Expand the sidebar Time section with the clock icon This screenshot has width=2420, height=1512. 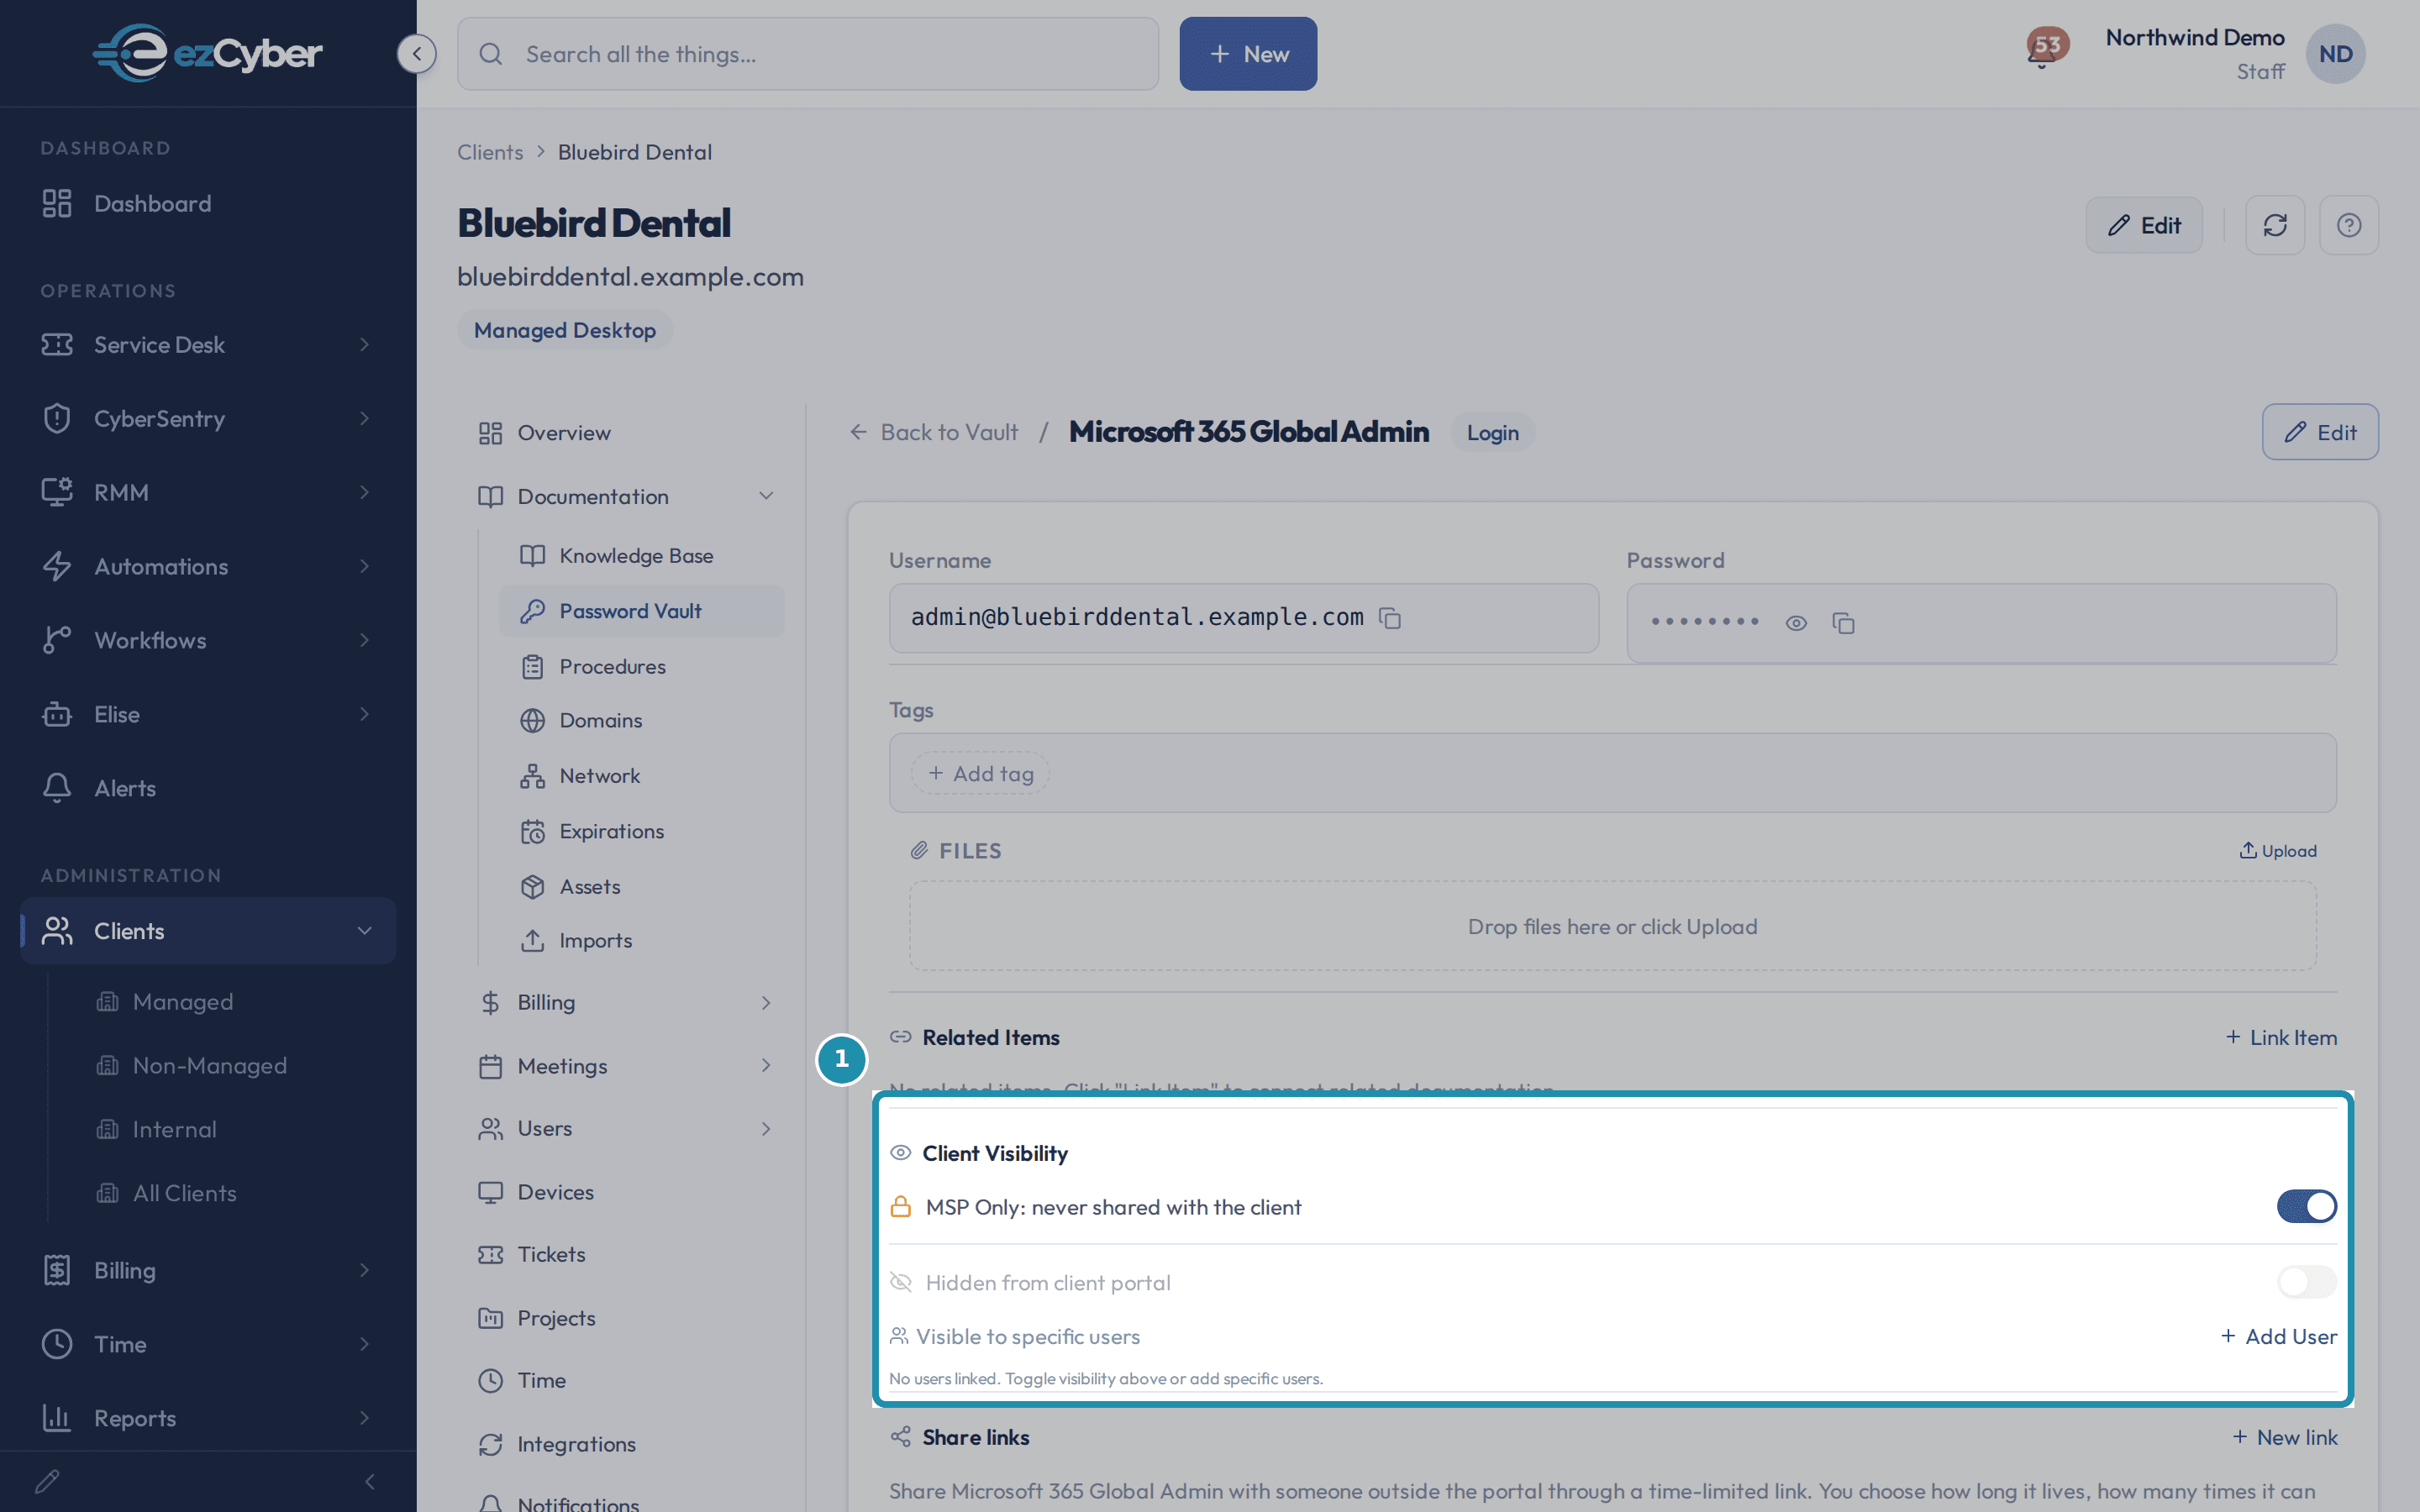tap(208, 1344)
